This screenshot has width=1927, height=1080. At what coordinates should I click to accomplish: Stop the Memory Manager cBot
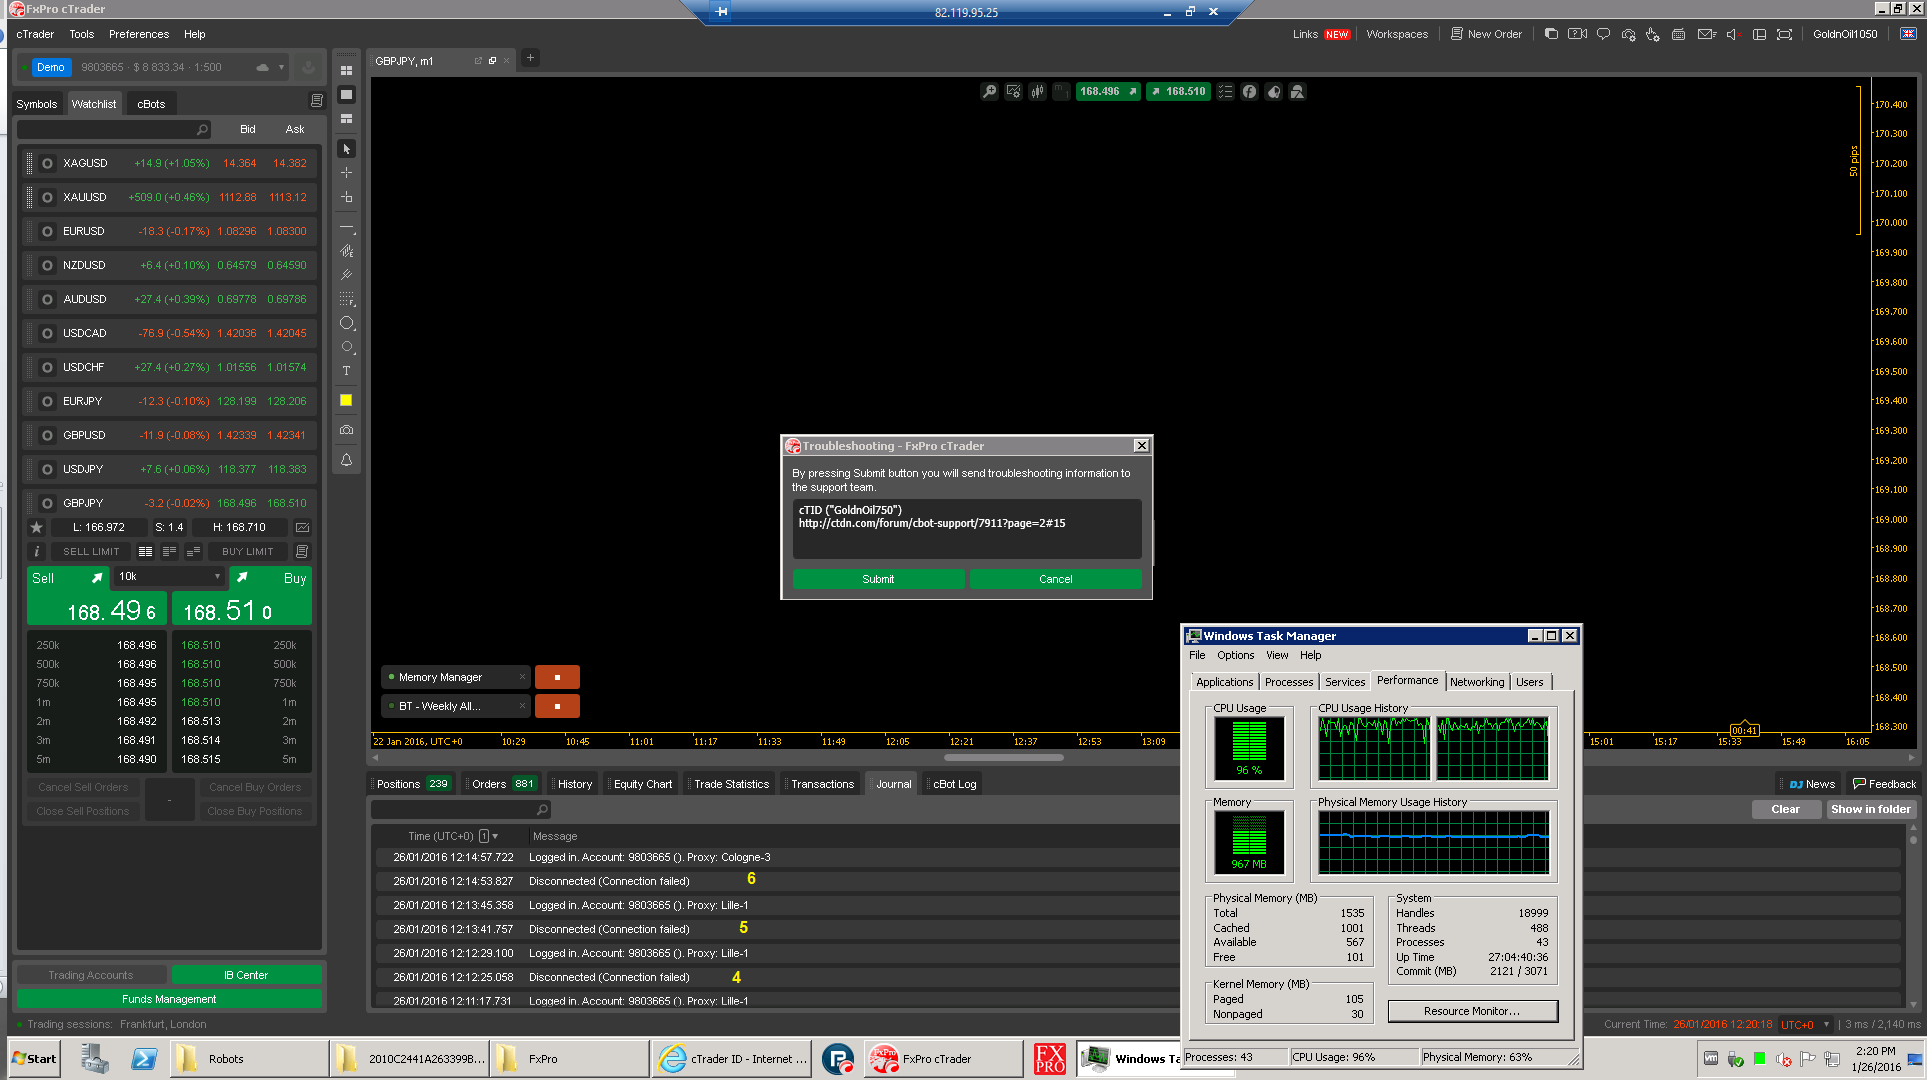557,677
